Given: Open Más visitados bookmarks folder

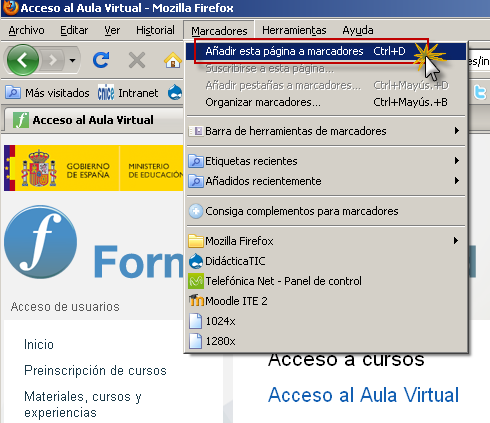Looking at the screenshot, I should [x=47, y=93].
